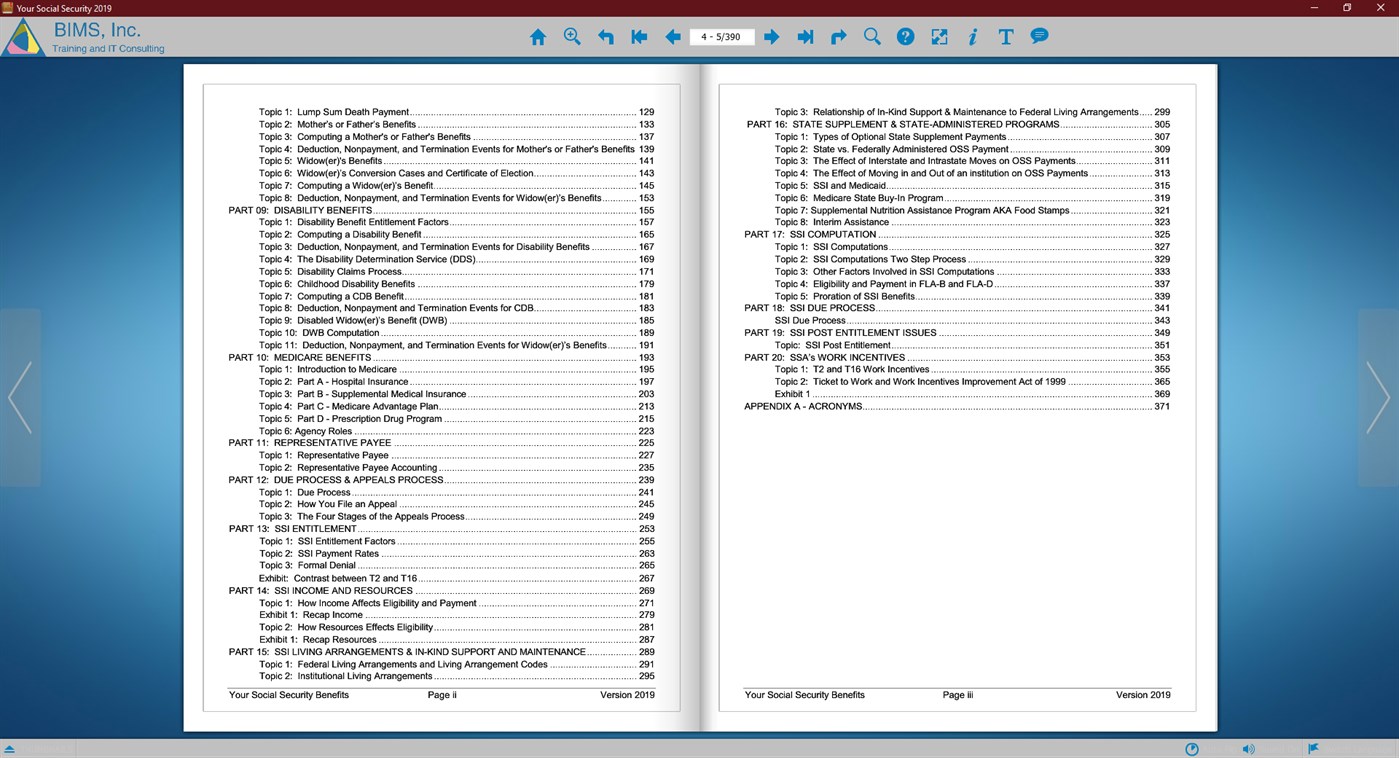This screenshot has width=1399, height=758.
Task: Flip to next page with right side chevron
Action: point(1378,397)
